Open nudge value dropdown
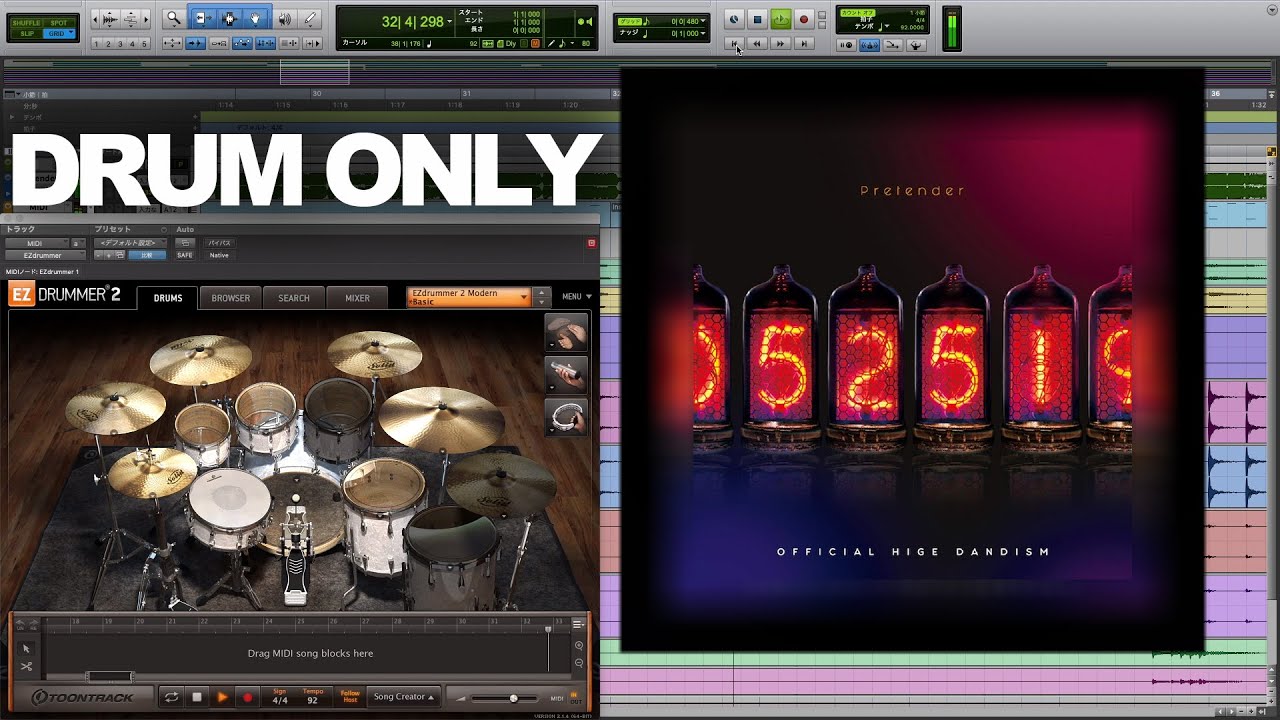The width and height of the screenshot is (1280, 720). 703,33
